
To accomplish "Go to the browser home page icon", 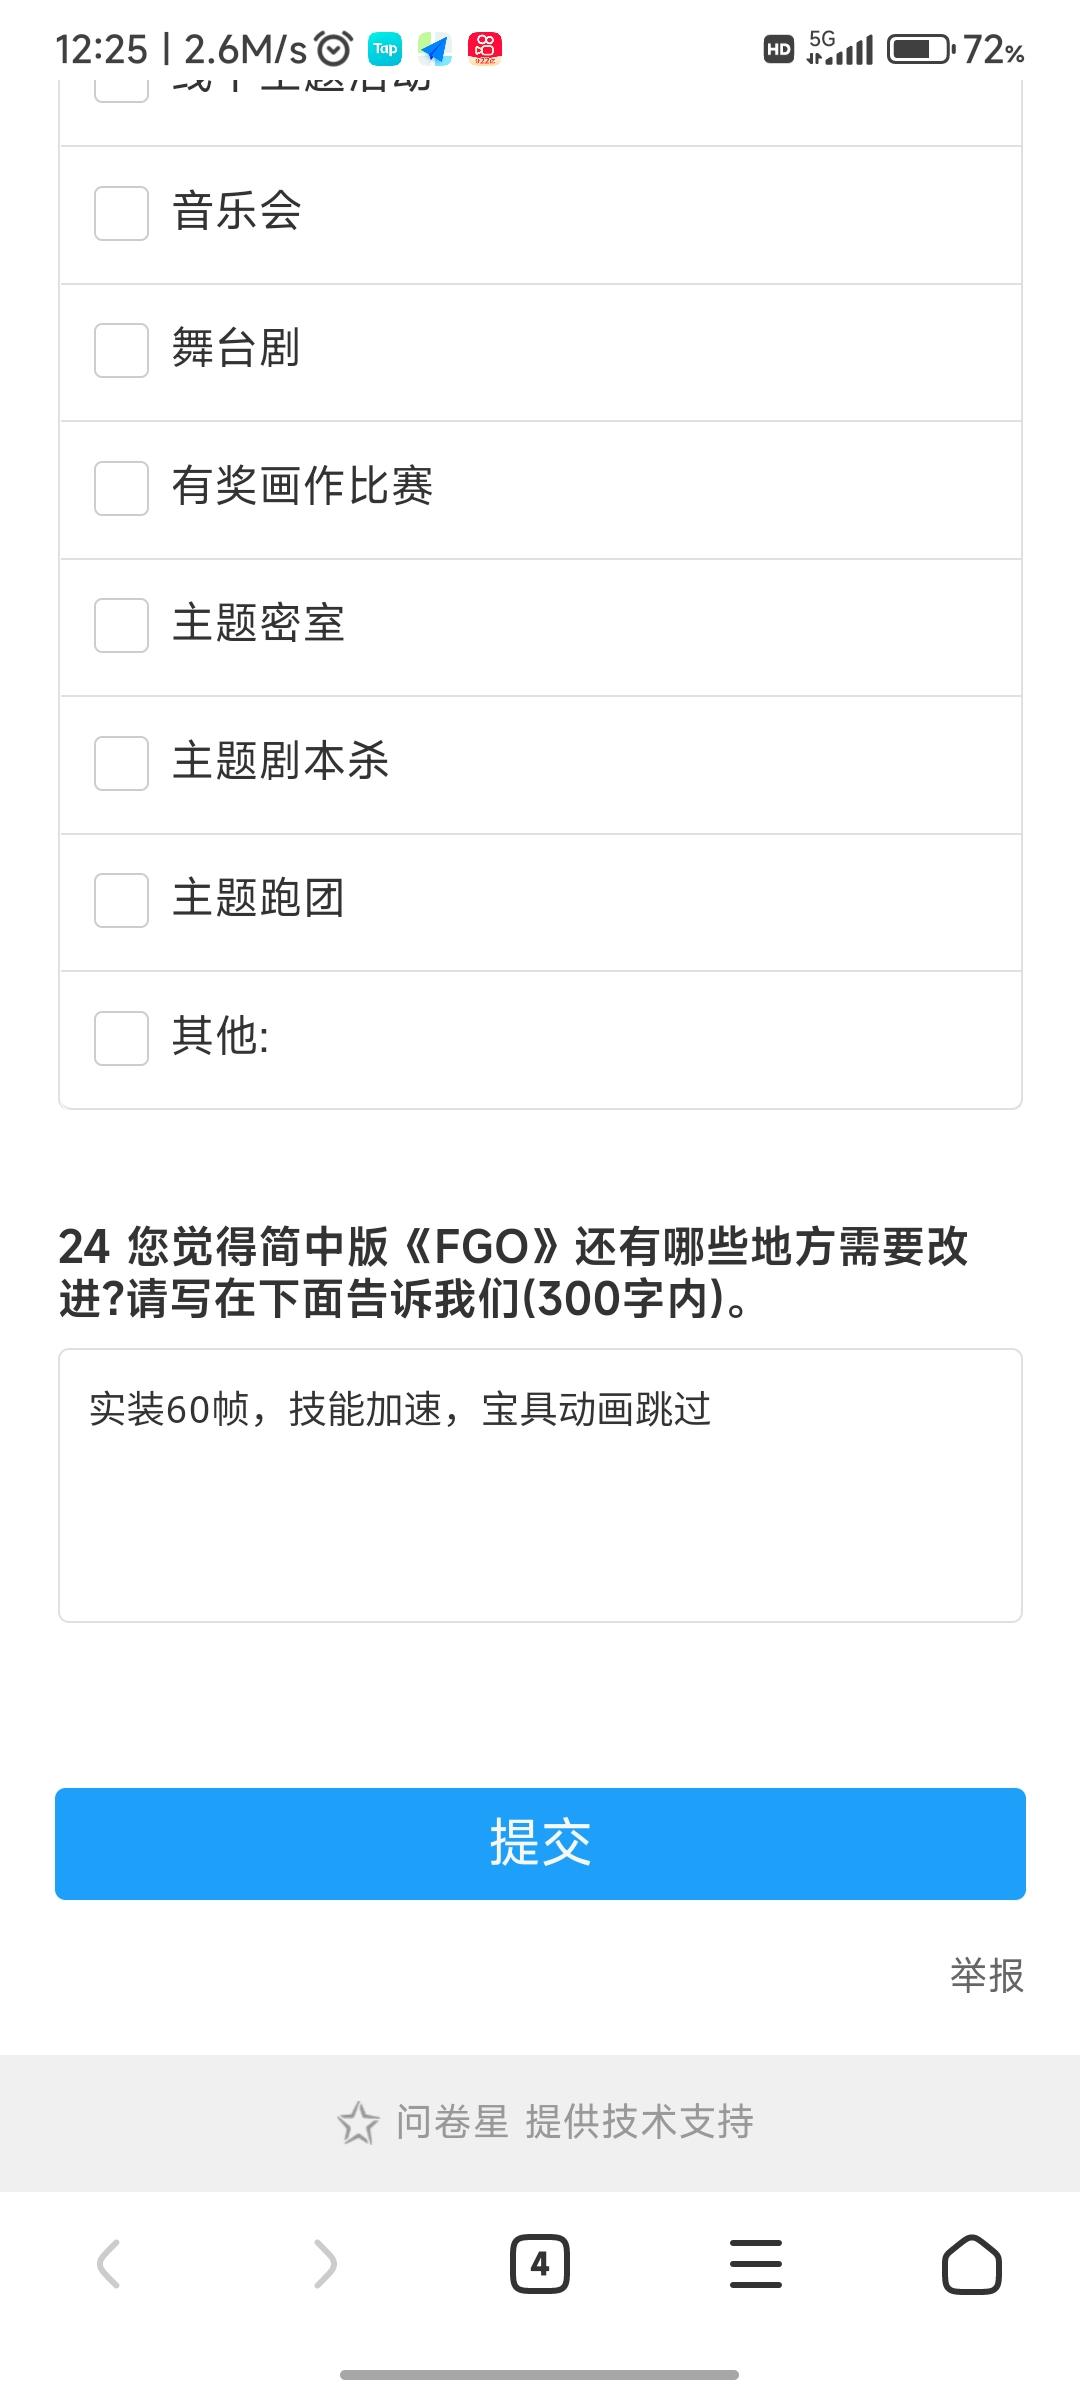I will 971,2264.
